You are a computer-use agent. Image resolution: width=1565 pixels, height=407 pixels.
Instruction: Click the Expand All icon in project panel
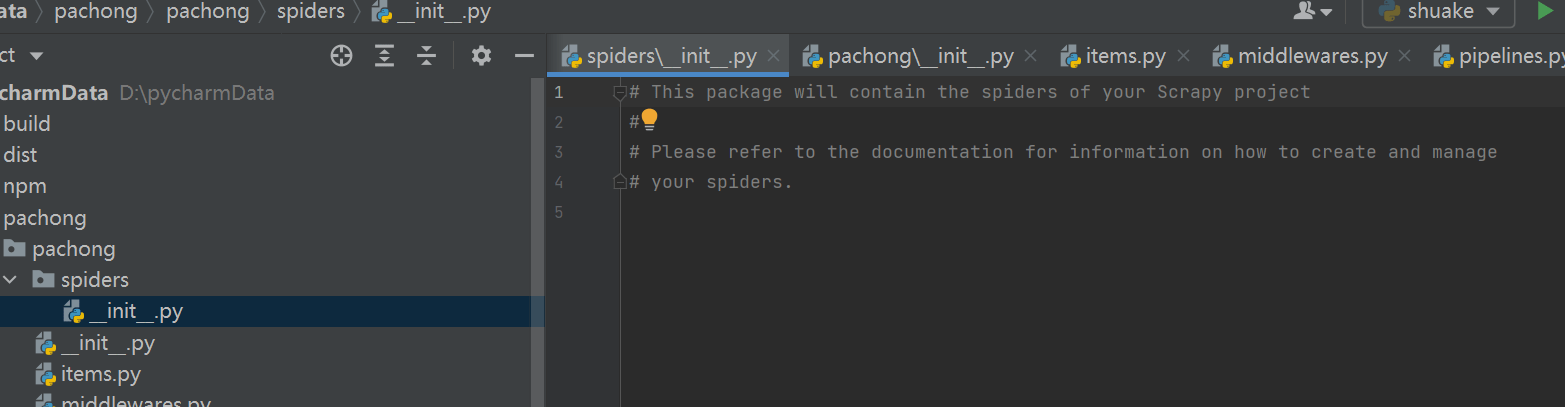pos(385,56)
